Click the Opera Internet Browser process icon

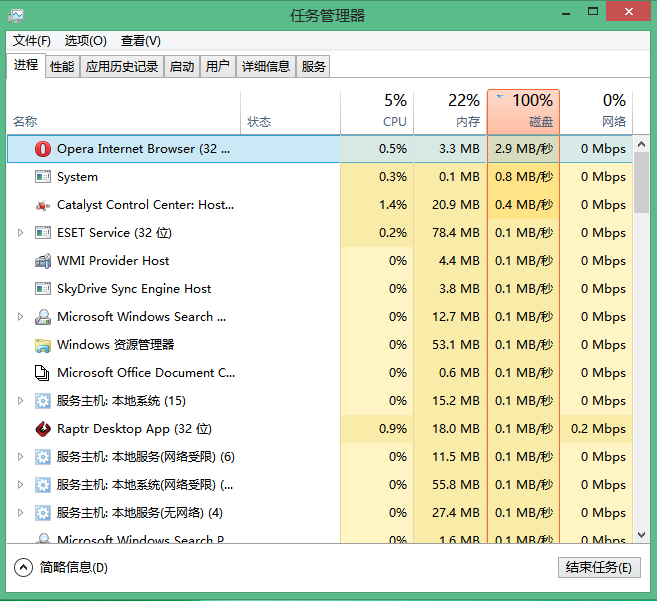43,149
